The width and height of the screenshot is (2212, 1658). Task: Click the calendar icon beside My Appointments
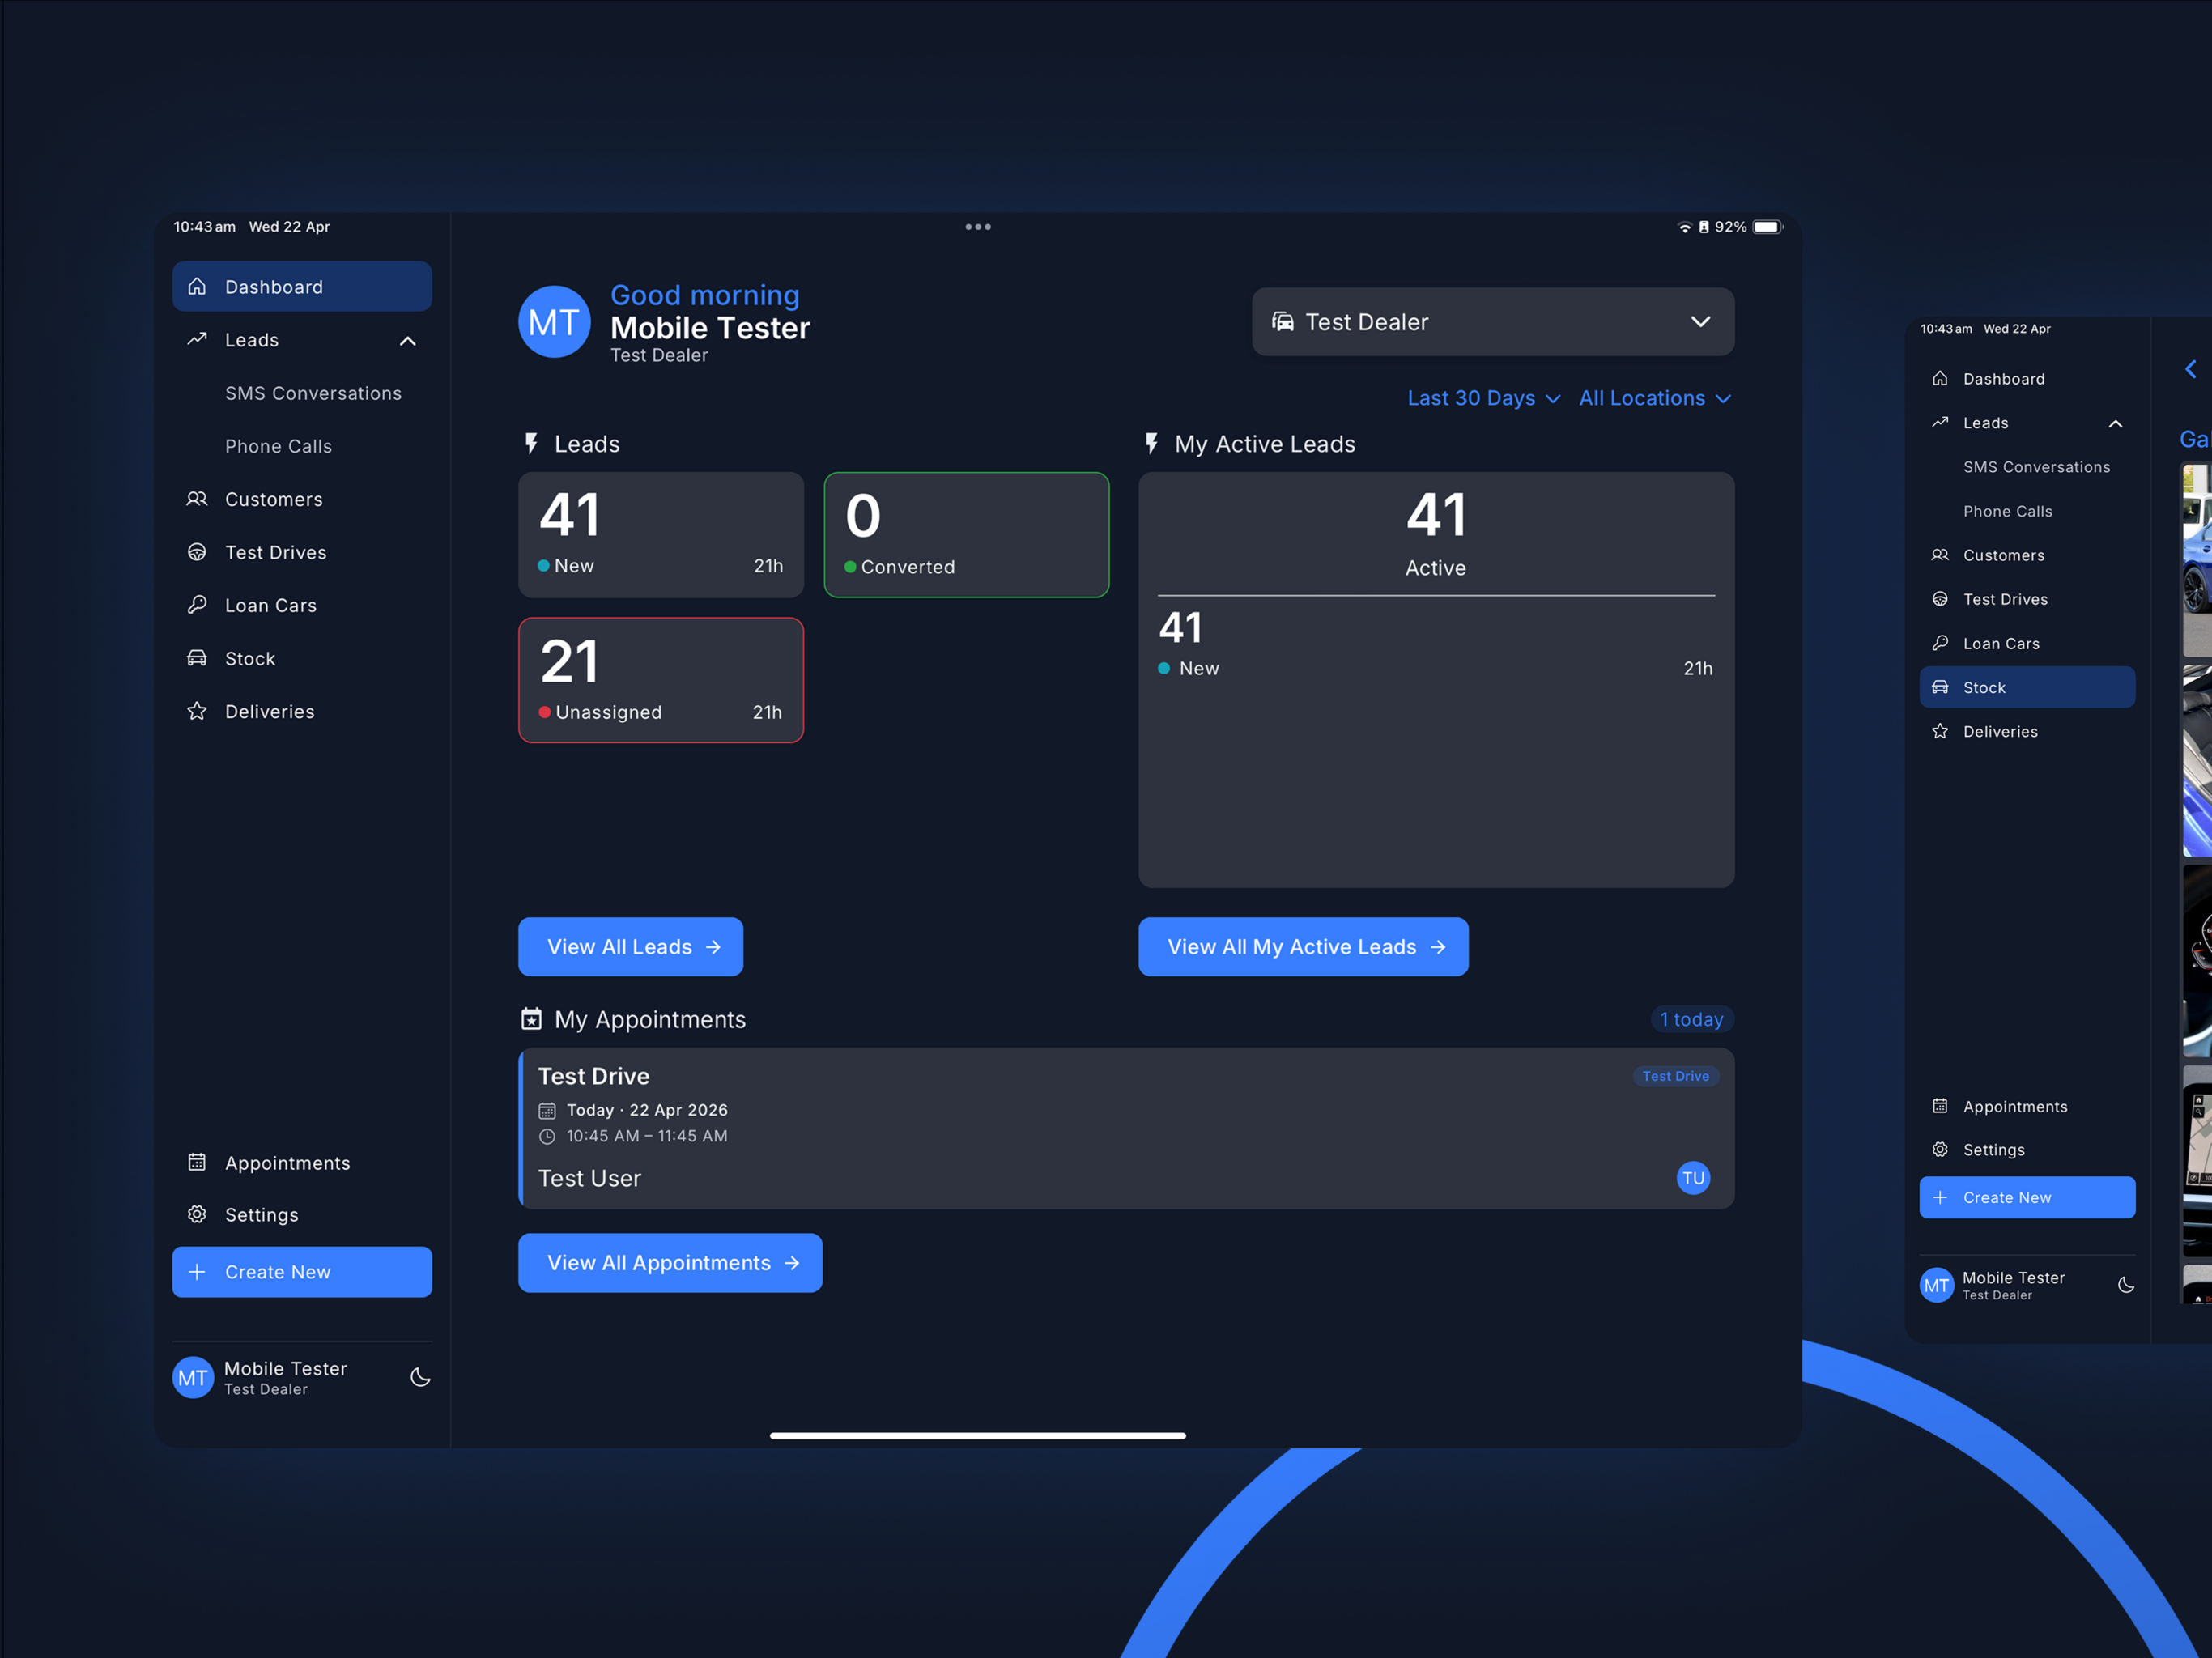531,1019
